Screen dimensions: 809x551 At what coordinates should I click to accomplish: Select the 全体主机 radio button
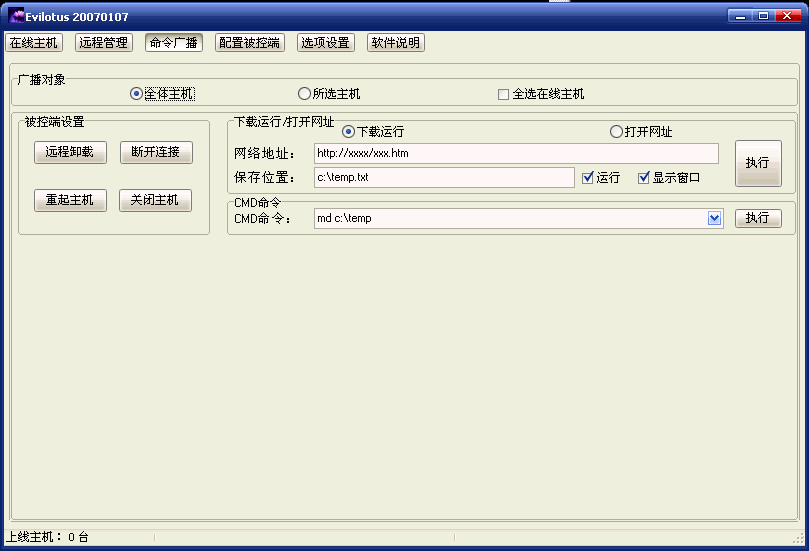point(137,94)
